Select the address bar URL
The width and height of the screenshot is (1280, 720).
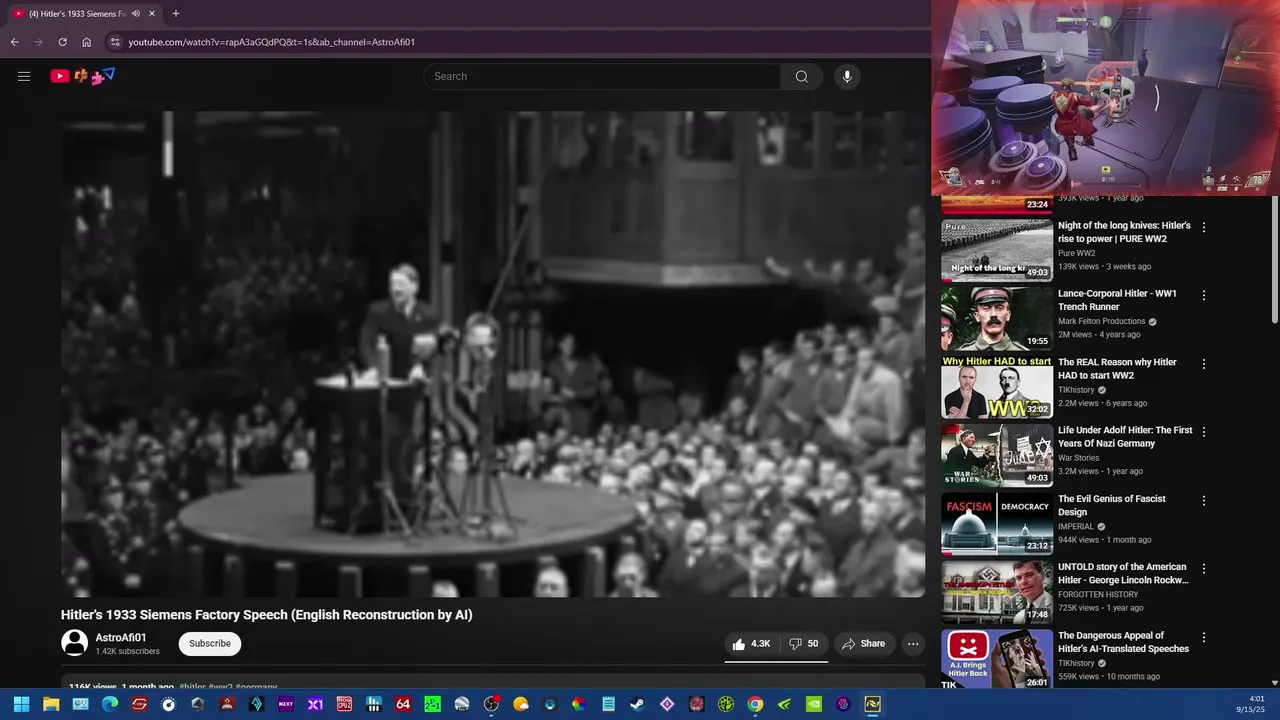[272, 42]
